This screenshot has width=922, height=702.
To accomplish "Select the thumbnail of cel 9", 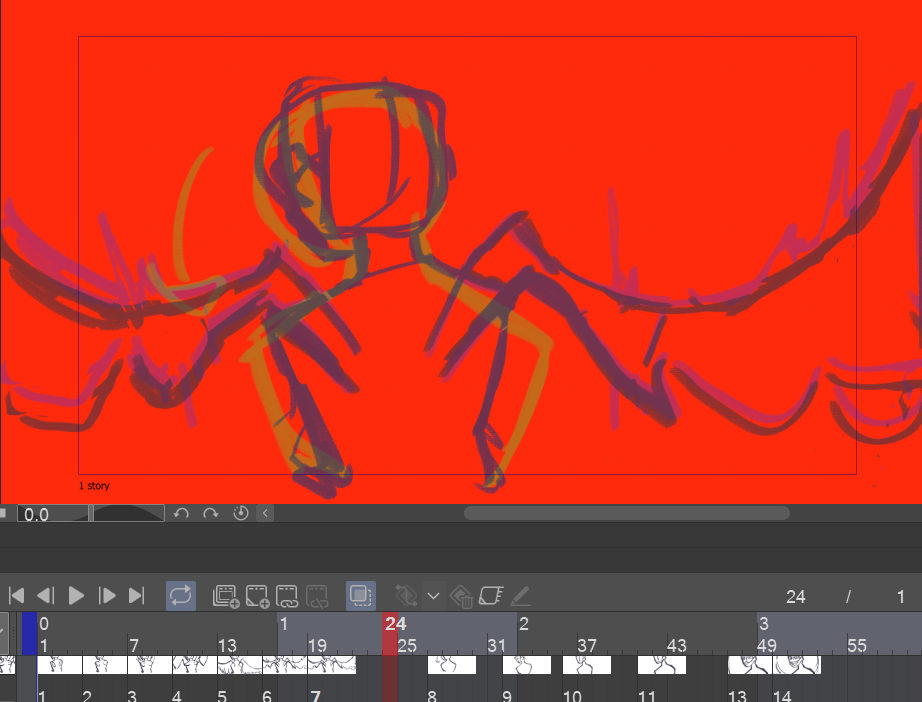I will pyautogui.click(x=527, y=665).
